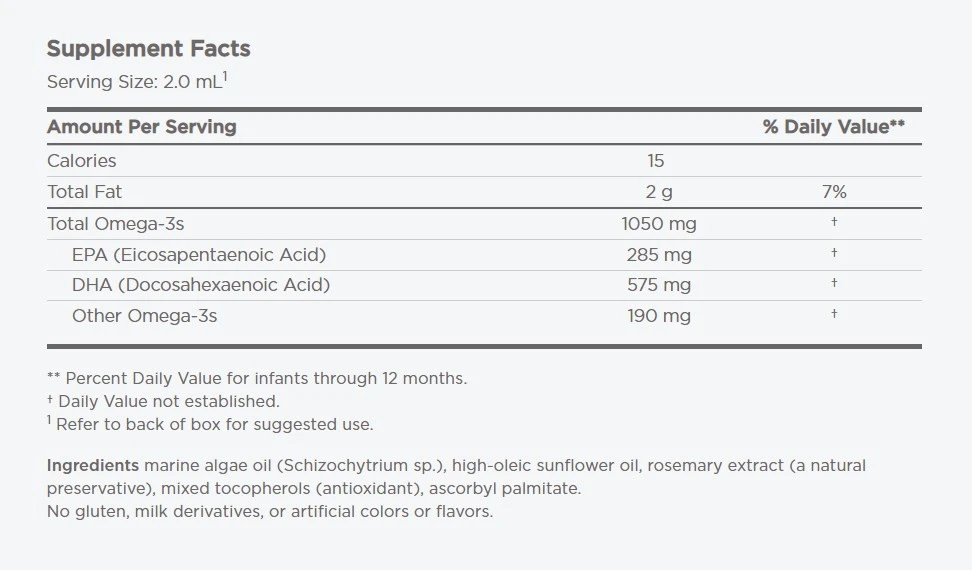Select the Other Omega-3s row label
The height and width of the screenshot is (570, 972).
click(144, 316)
